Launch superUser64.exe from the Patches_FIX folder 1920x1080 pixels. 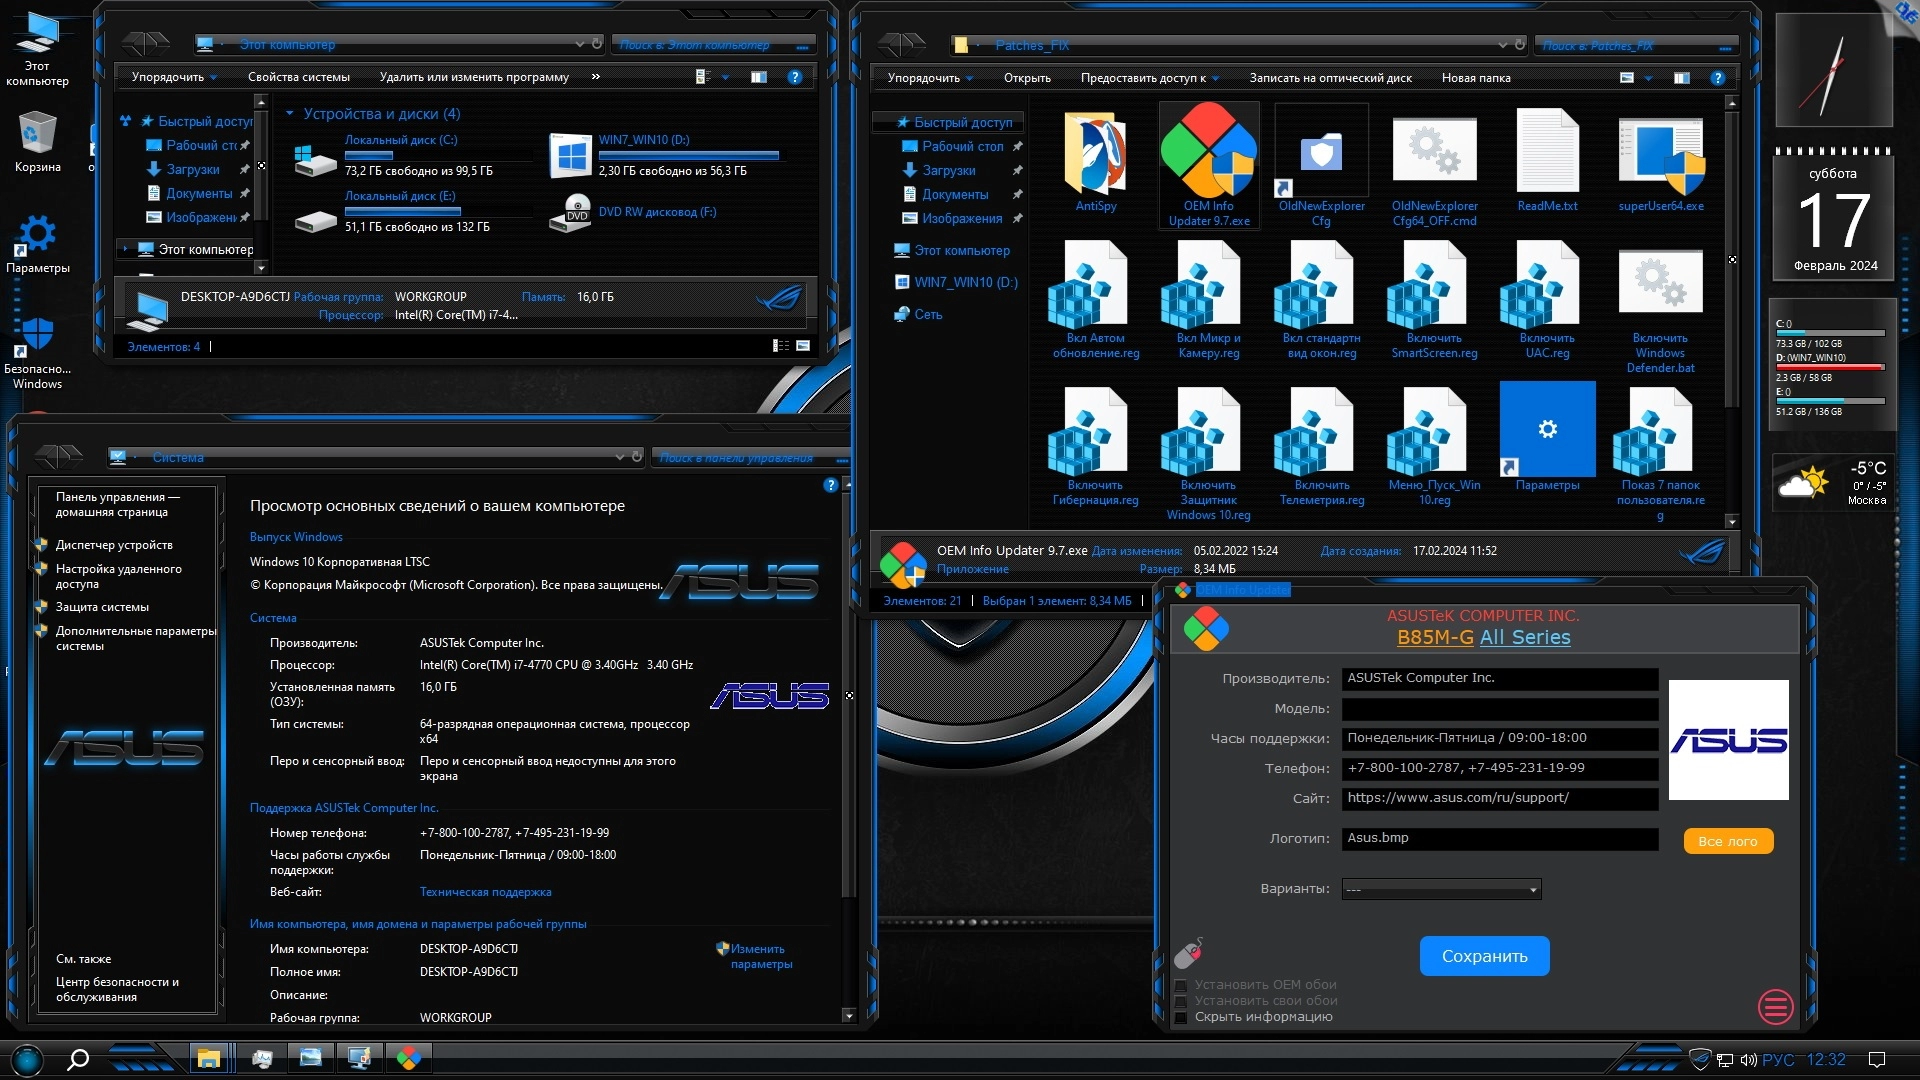[1660, 155]
